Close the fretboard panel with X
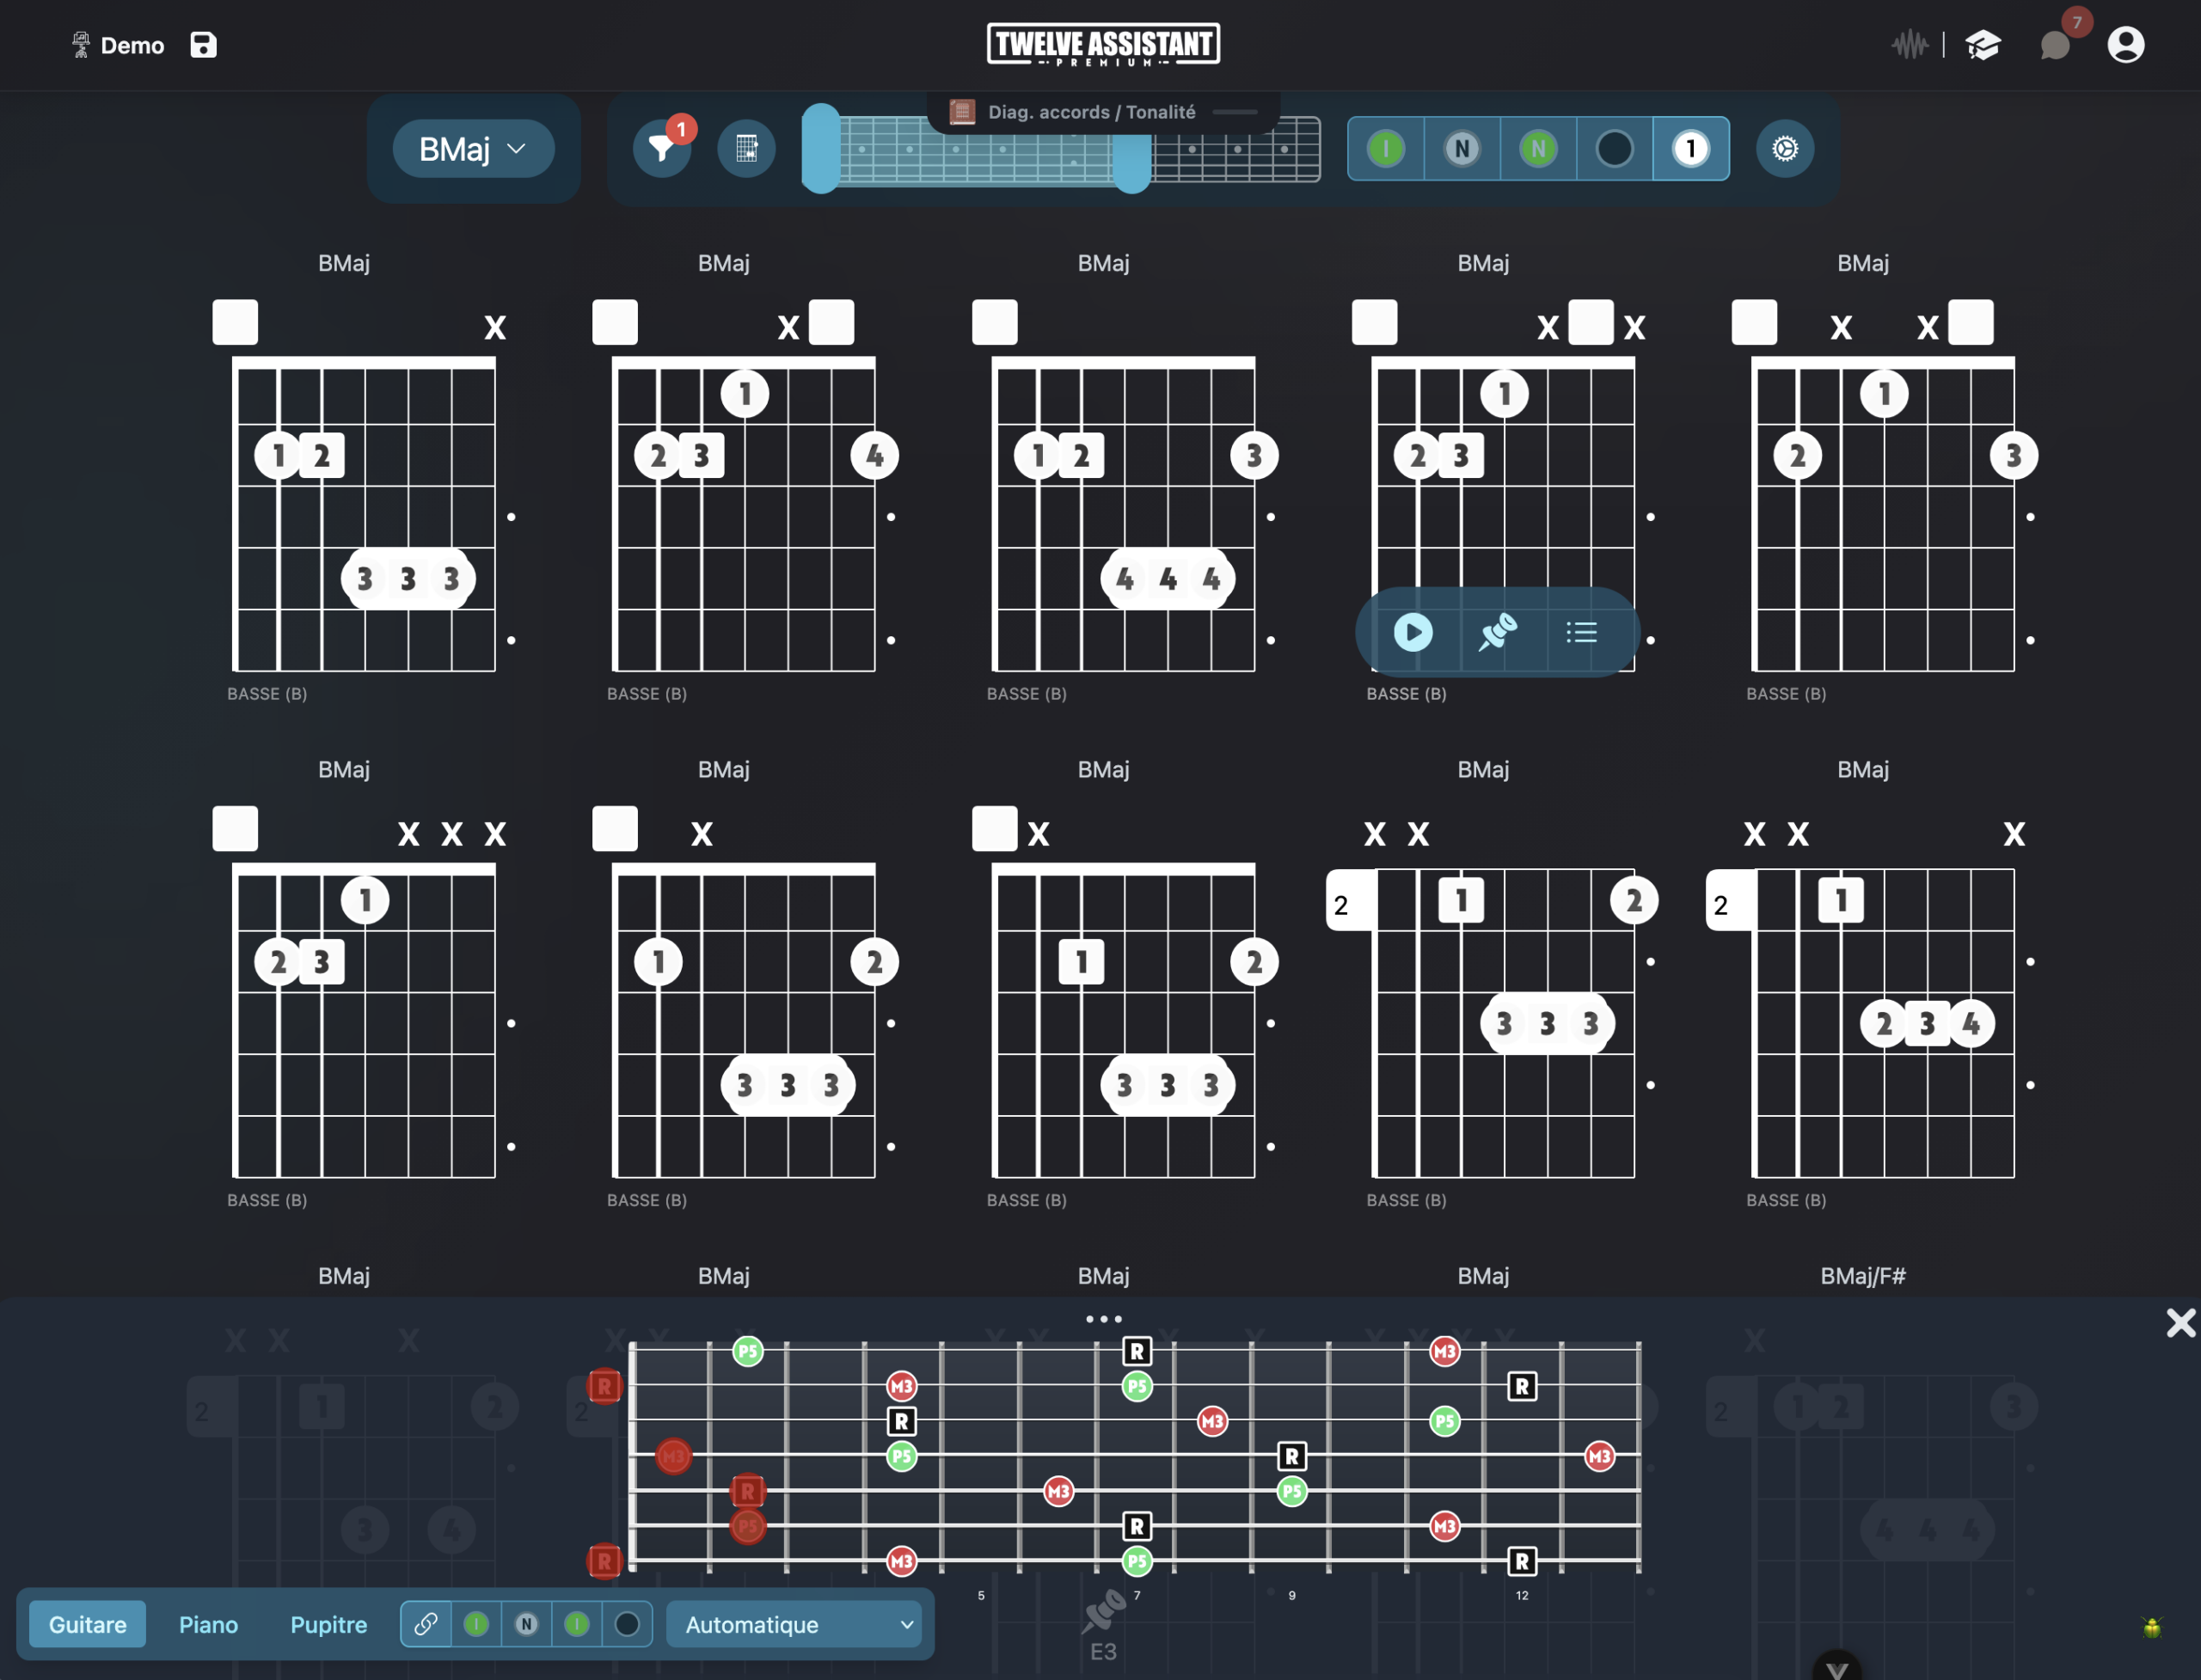2201x1680 pixels. pyautogui.click(x=2181, y=1323)
